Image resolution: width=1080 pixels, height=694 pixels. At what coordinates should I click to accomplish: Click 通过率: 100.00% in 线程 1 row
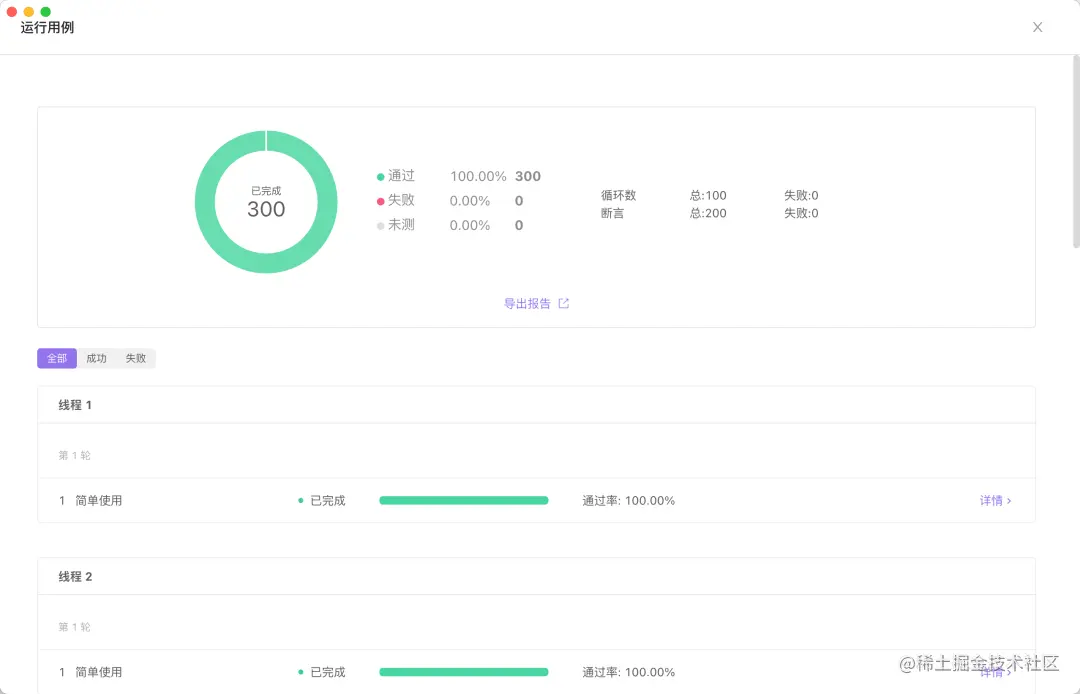[x=628, y=501]
